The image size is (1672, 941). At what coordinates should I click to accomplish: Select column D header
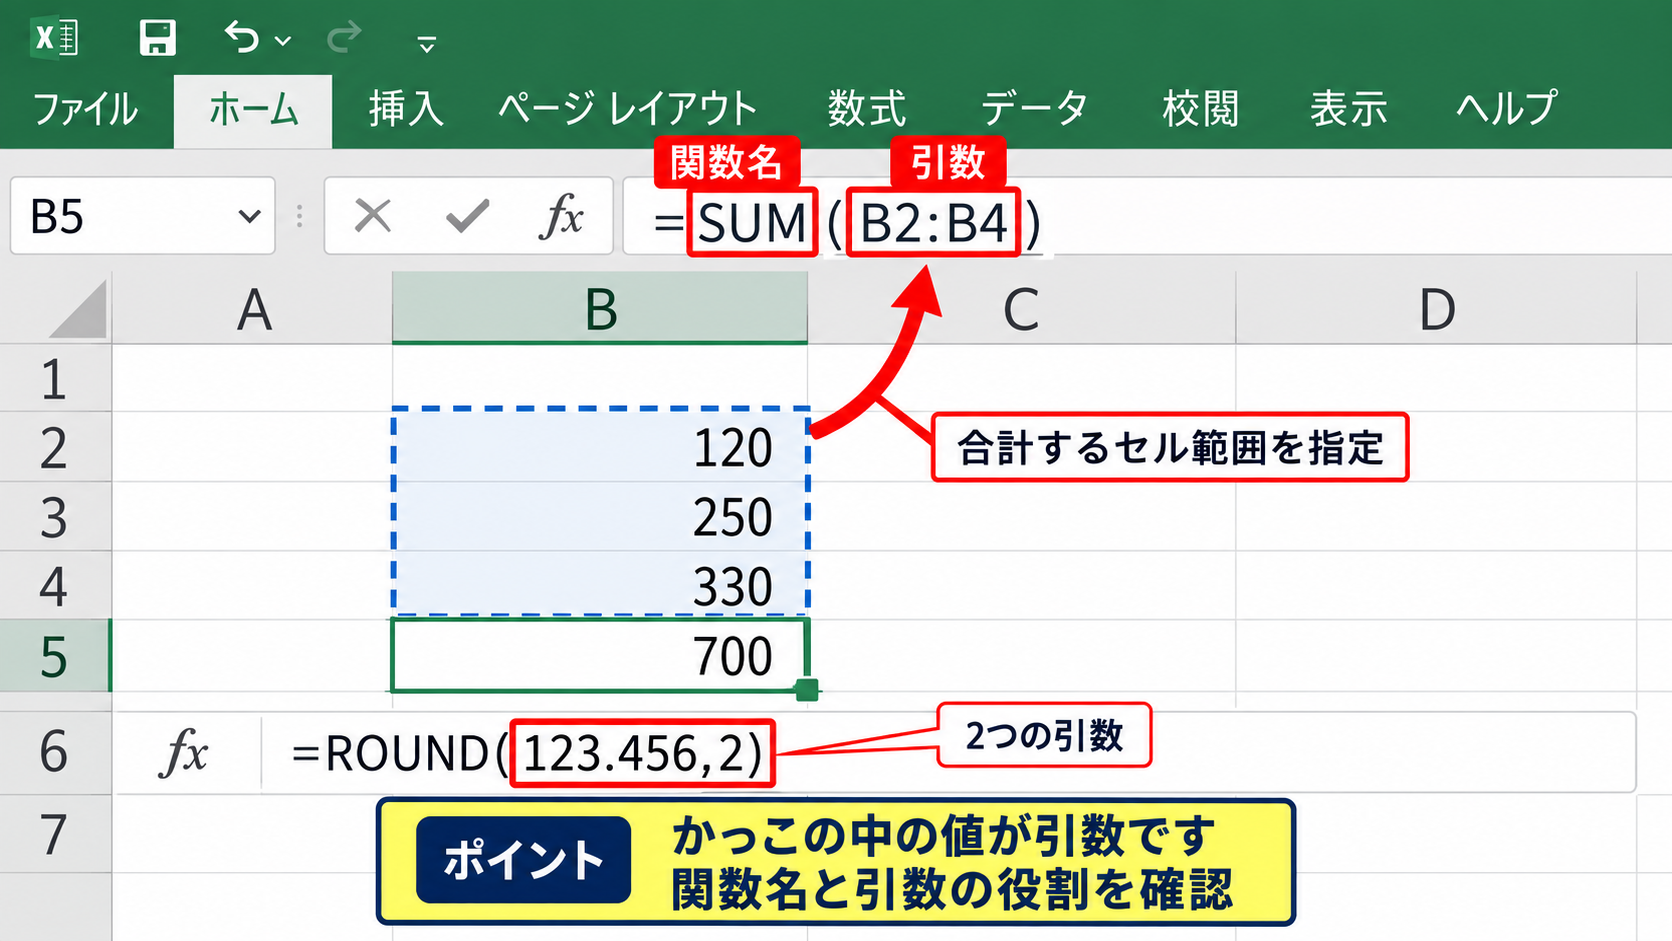click(1436, 309)
